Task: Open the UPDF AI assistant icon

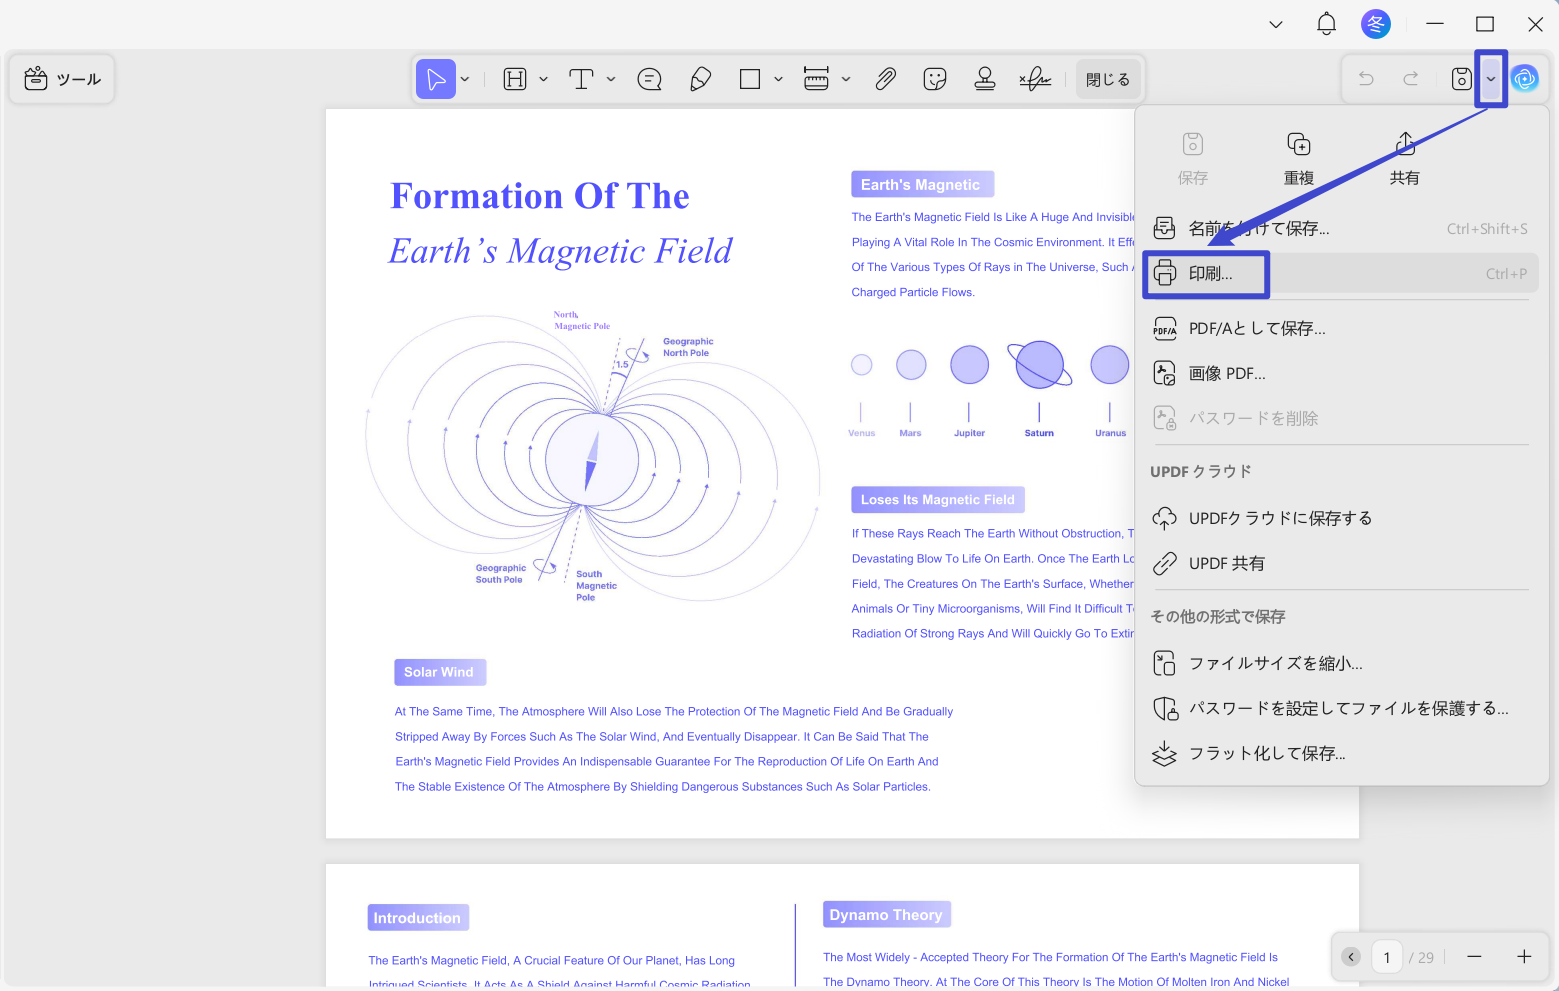Action: tap(1525, 79)
